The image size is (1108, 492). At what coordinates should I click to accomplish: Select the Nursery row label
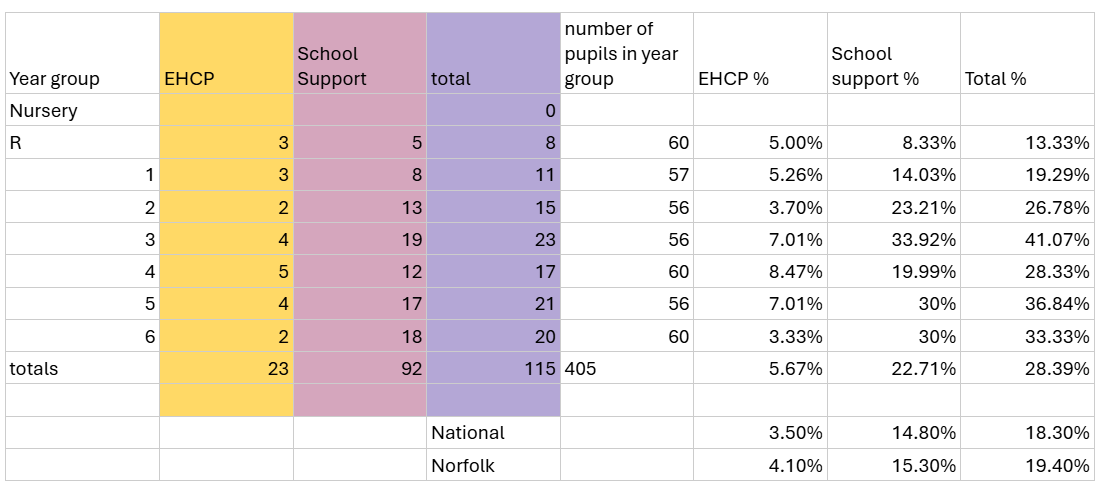[x=82, y=111]
